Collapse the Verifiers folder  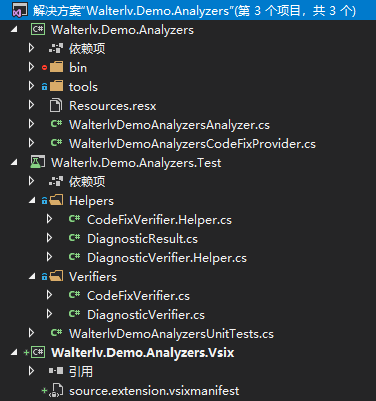pos(32,277)
